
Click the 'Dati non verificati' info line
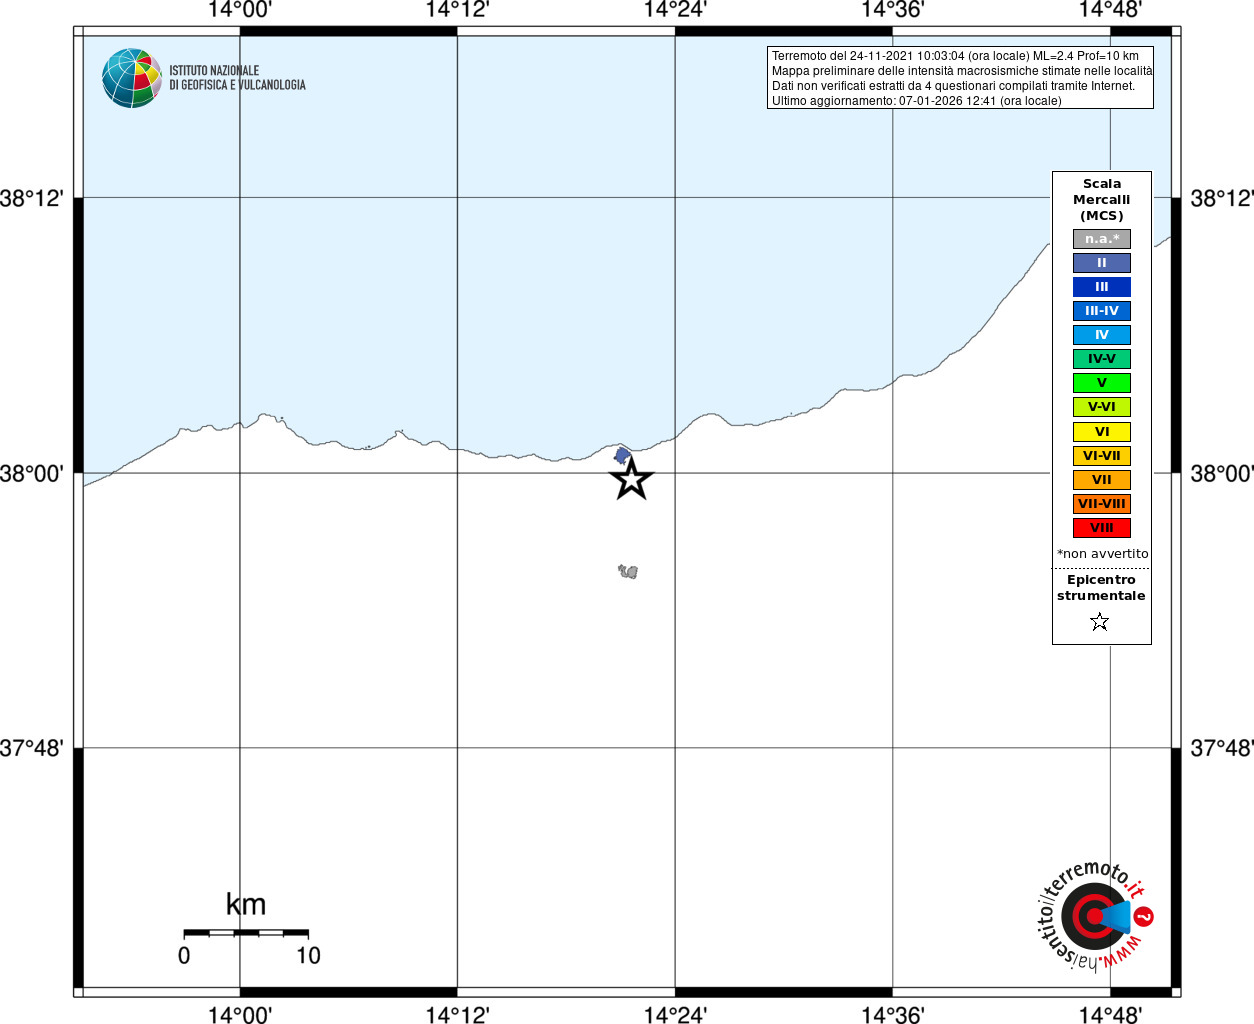pos(954,86)
